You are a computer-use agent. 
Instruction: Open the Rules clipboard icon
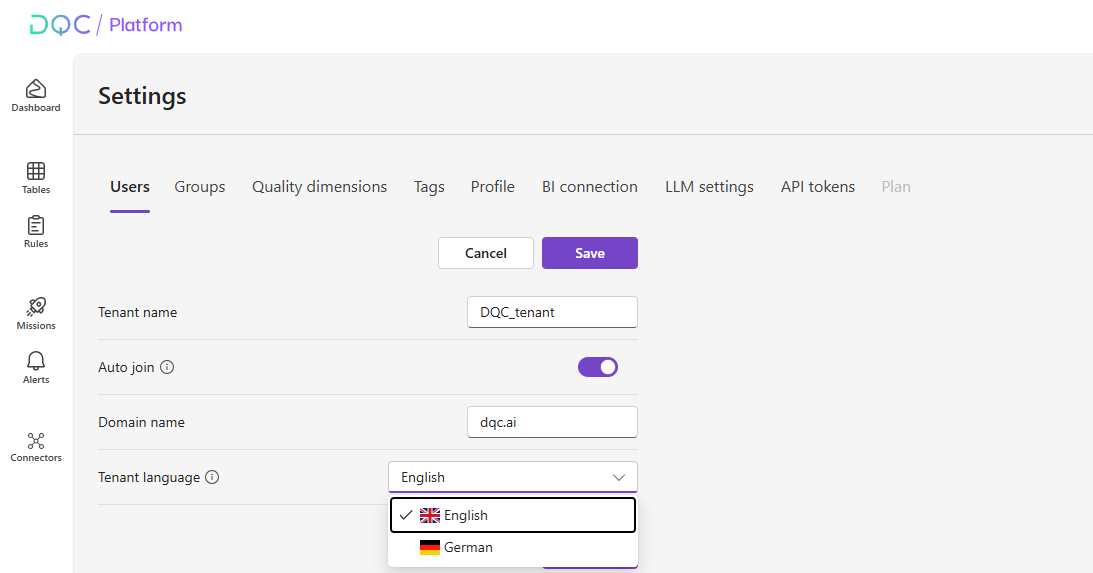tap(36, 226)
